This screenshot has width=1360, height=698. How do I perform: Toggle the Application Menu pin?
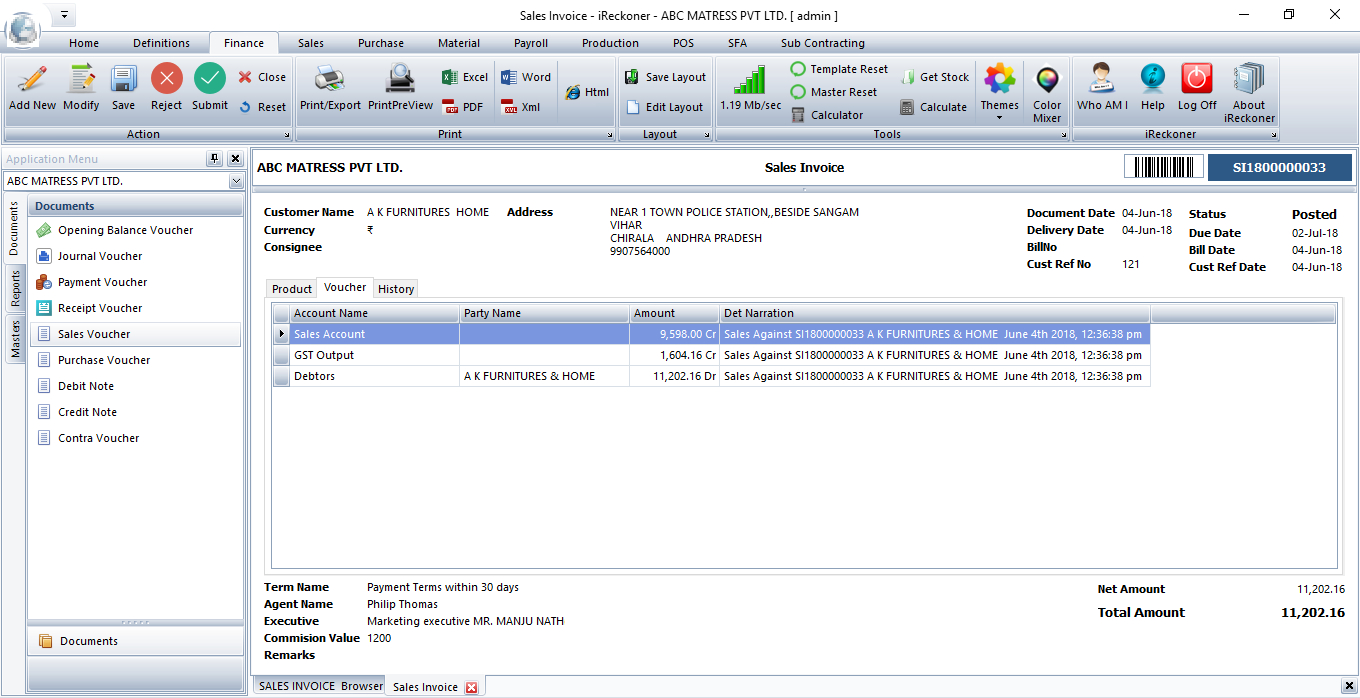(214, 159)
